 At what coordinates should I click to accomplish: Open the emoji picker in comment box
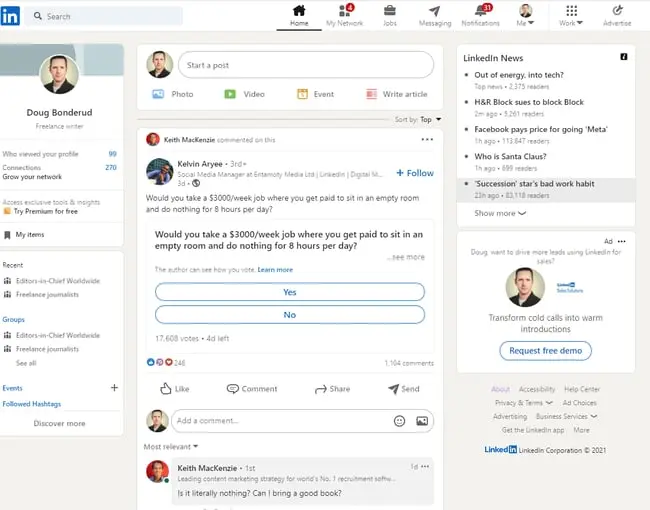click(399, 421)
